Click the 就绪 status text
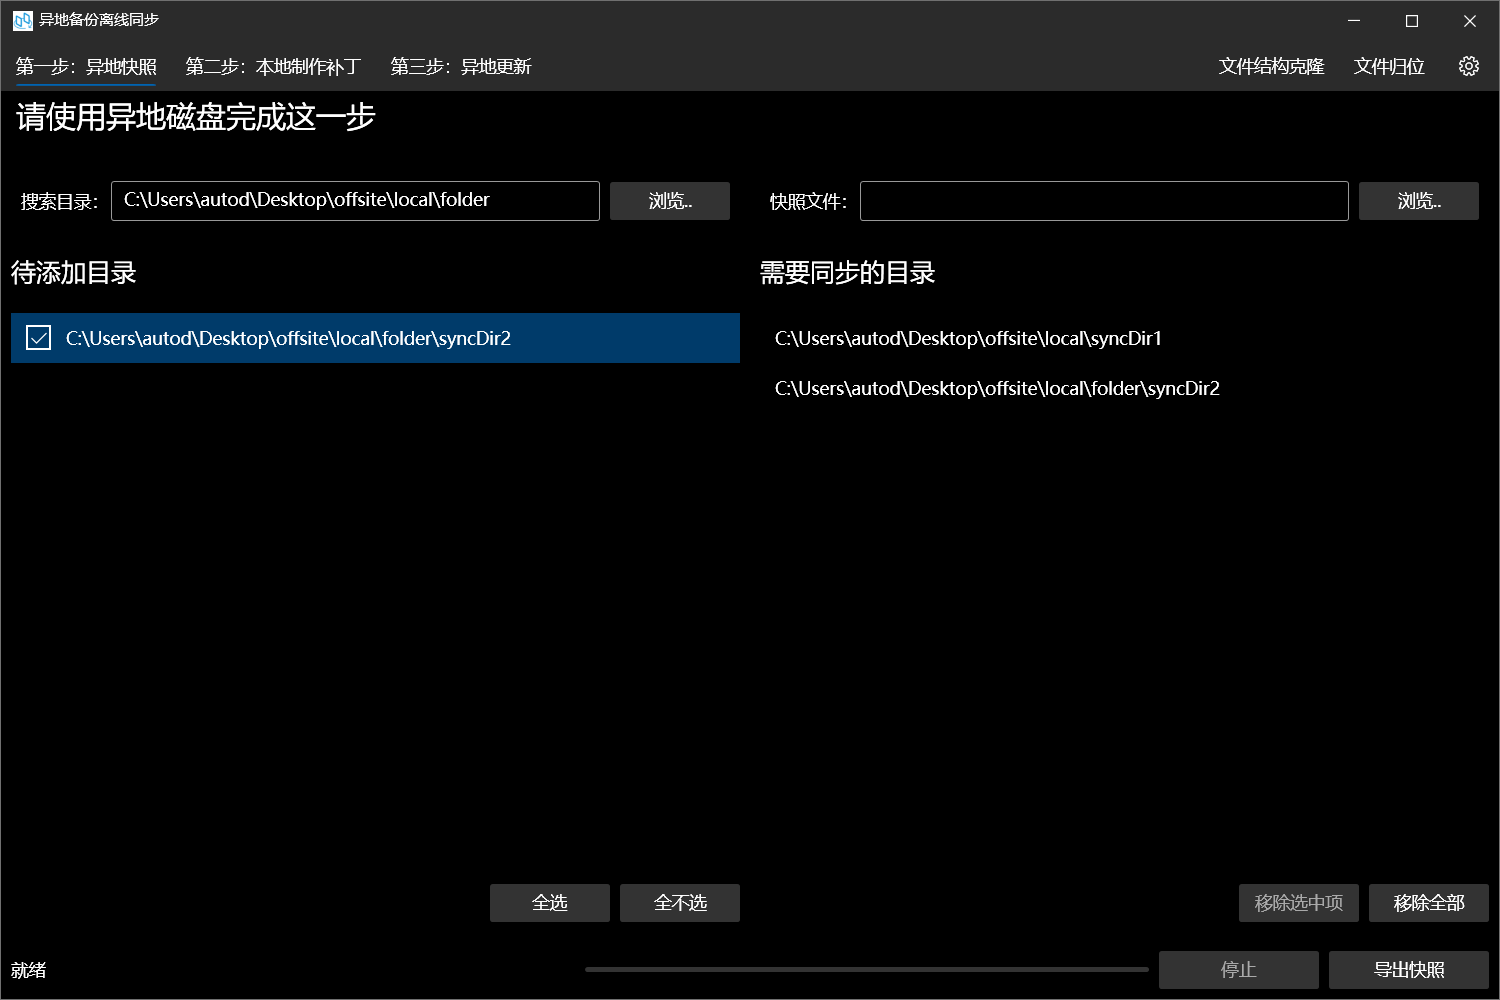Image resolution: width=1500 pixels, height=1000 pixels. tap(29, 970)
